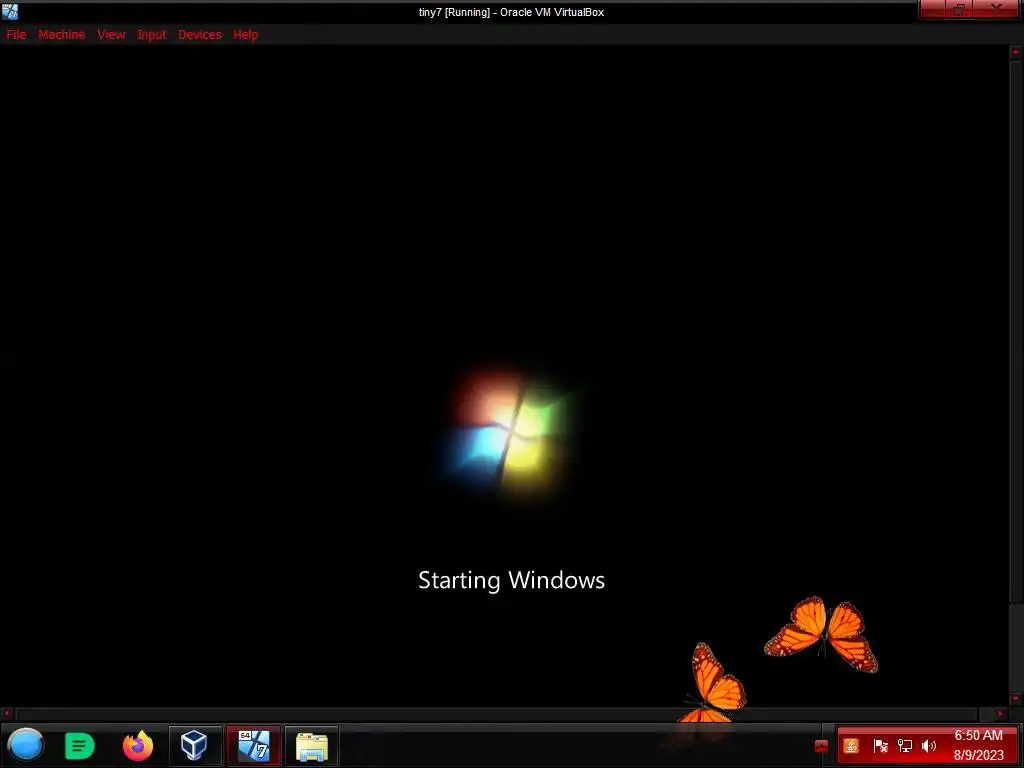Open the VirtualBox Manager cube icon in taskbar
This screenshot has height=768, width=1024.
194,745
